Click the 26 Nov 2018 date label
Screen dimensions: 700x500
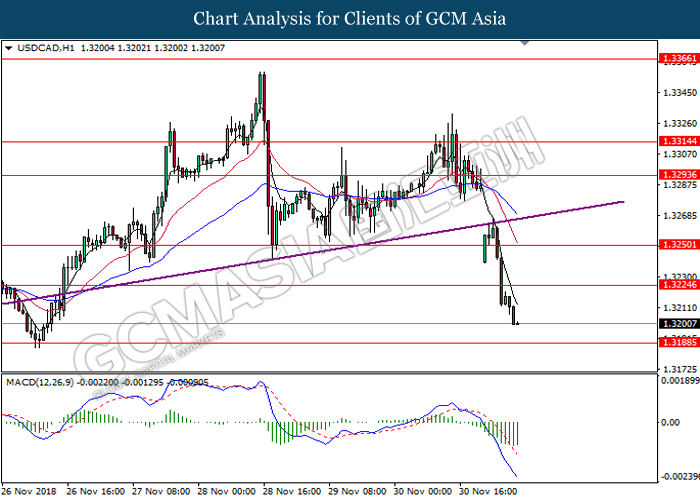[x=29, y=492]
